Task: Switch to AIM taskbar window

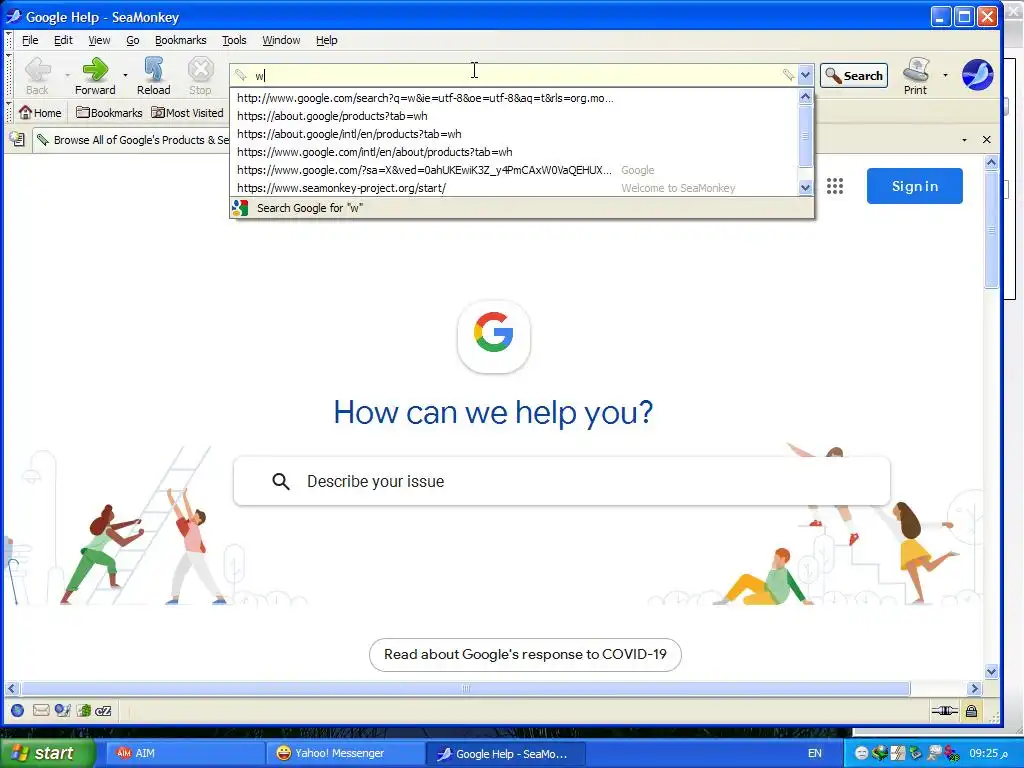Action: pyautogui.click(x=184, y=753)
